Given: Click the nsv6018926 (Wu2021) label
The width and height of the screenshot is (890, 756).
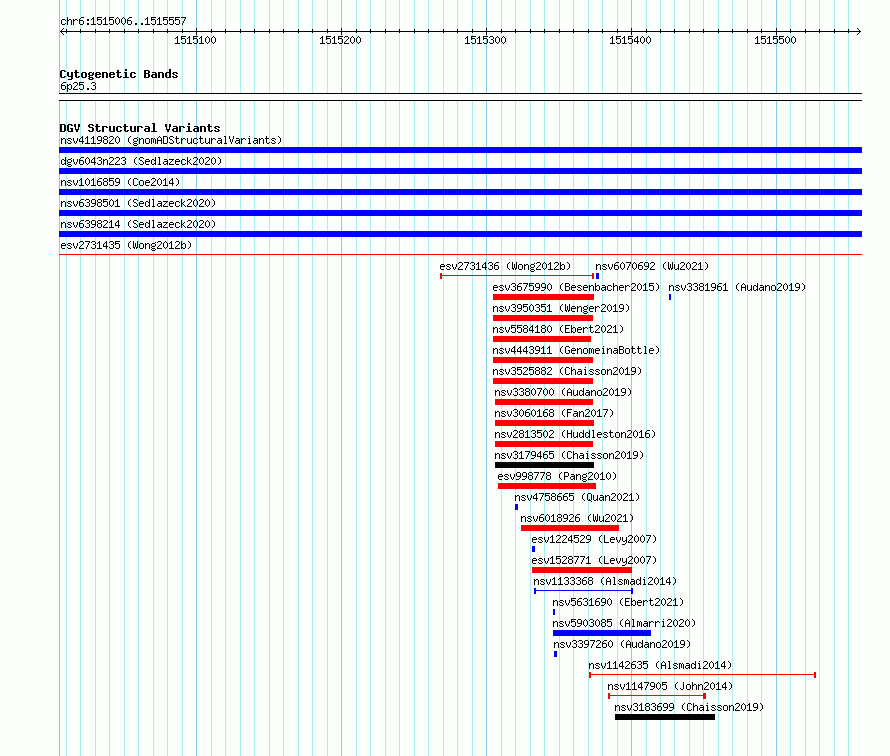Looking at the screenshot, I should click(577, 518).
